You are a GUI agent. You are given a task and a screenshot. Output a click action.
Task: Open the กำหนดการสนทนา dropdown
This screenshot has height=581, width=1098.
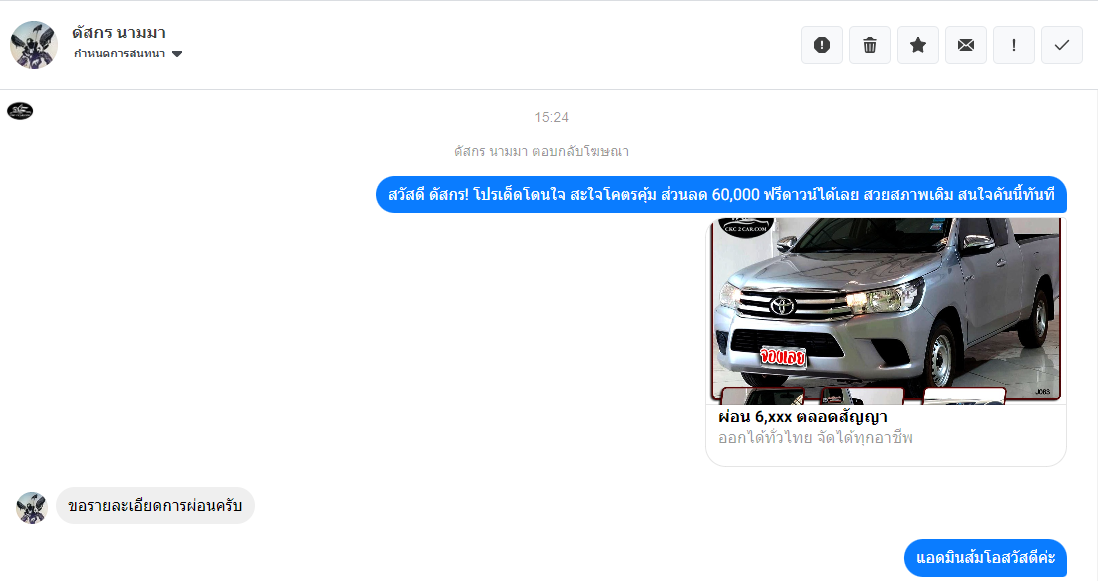click(128, 54)
